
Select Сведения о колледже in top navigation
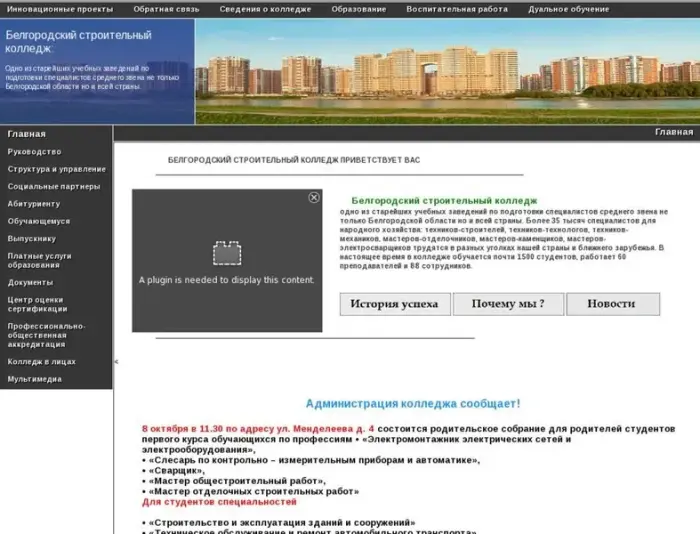(265, 9)
